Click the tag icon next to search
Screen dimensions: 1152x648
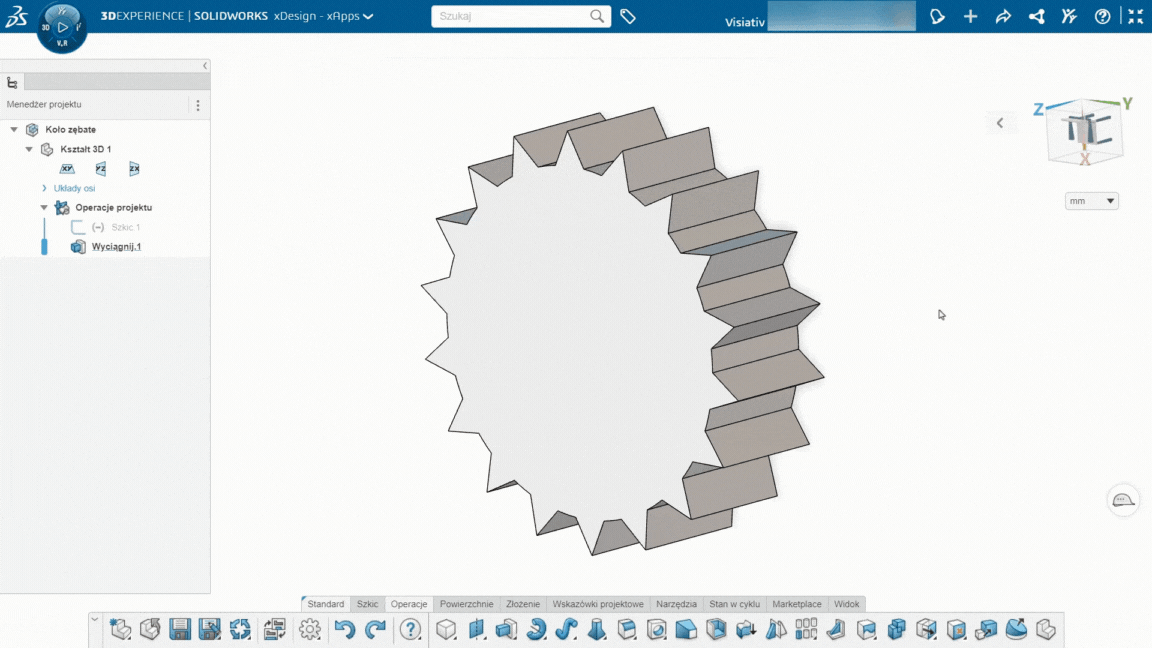click(627, 16)
